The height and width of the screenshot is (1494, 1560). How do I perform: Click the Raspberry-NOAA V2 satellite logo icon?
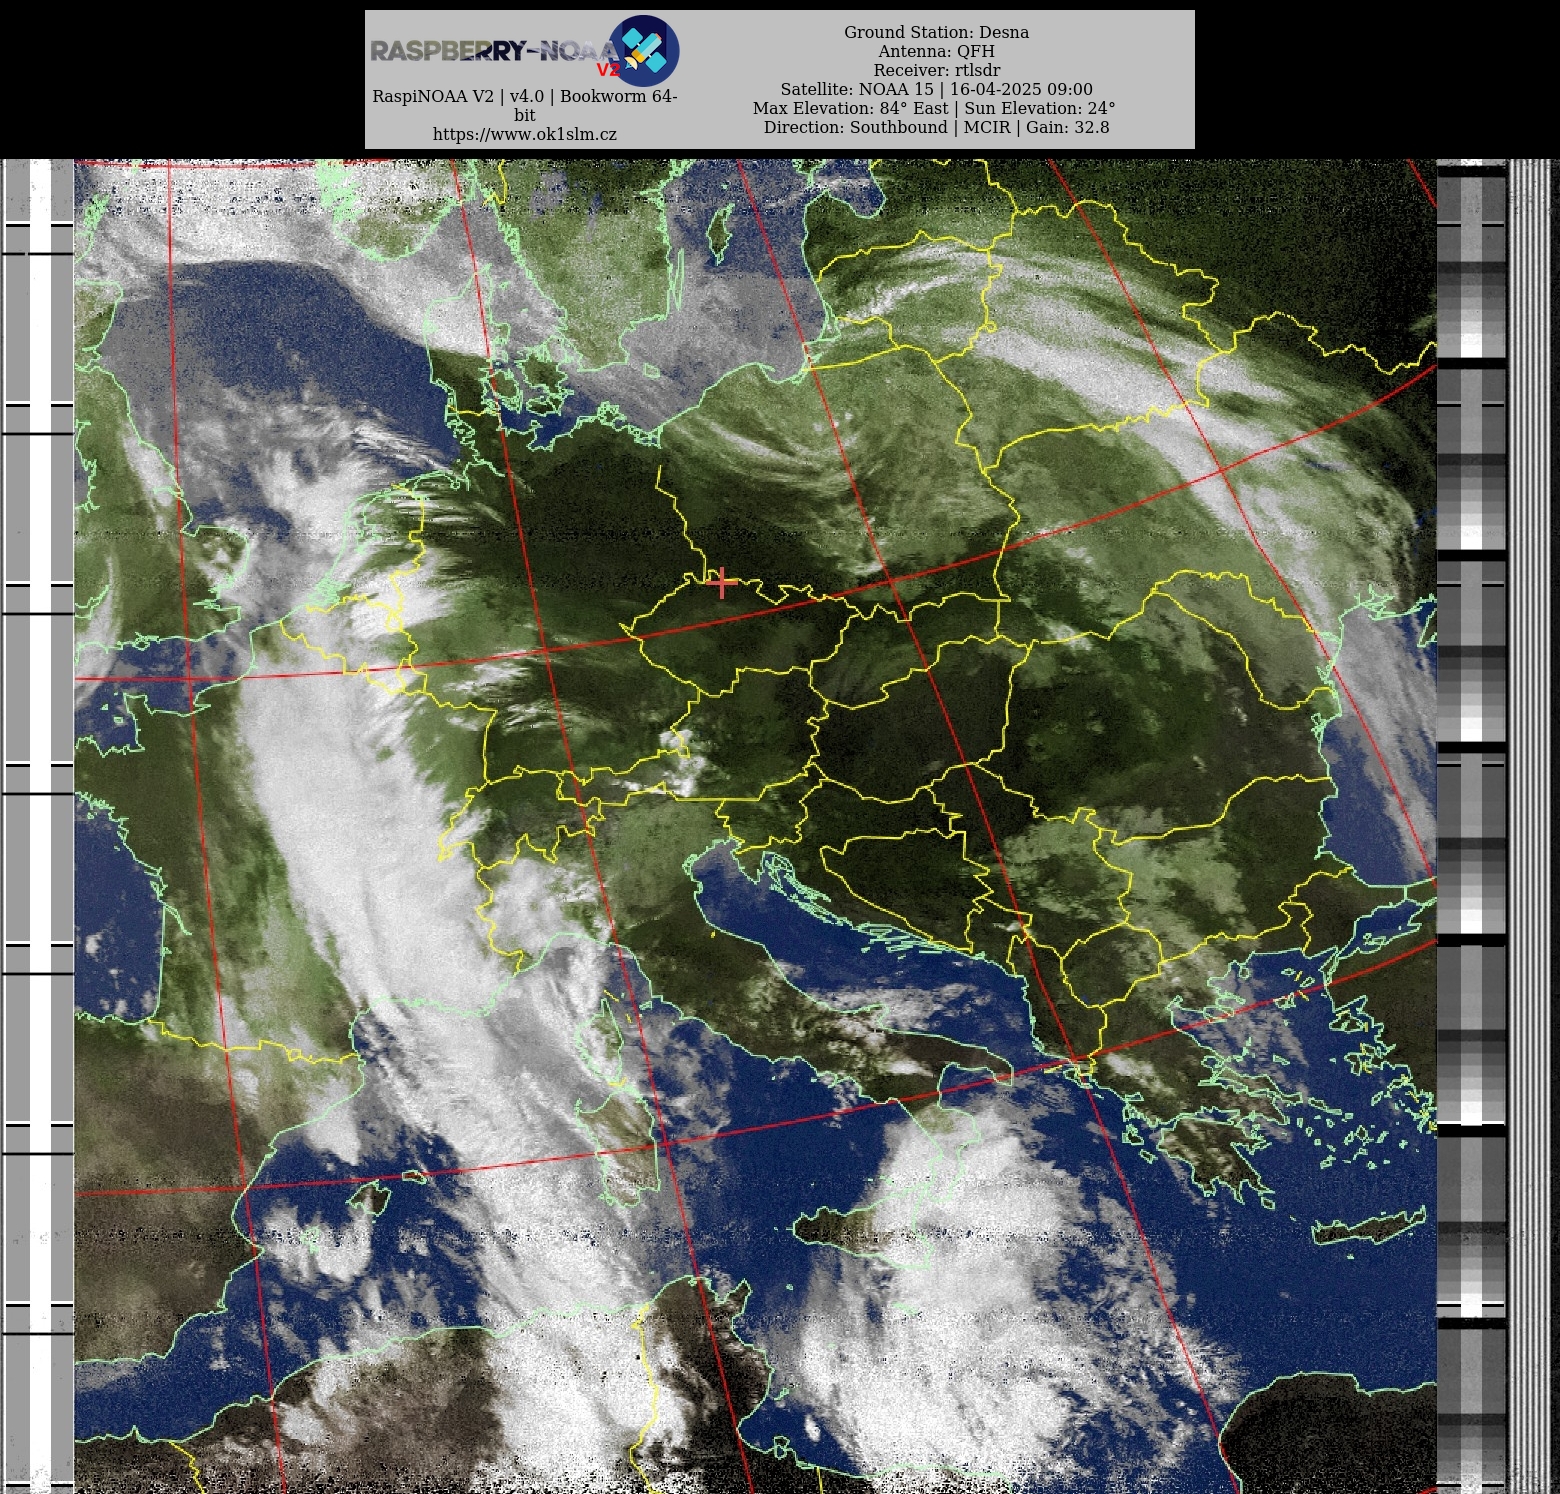(x=644, y=50)
